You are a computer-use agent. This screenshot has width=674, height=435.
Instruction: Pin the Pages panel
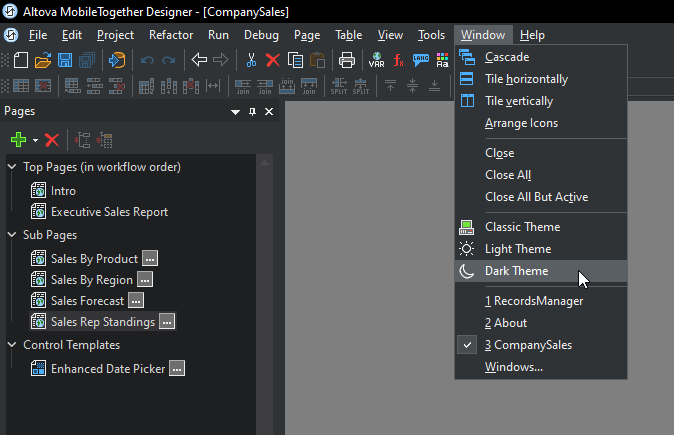[x=252, y=112]
